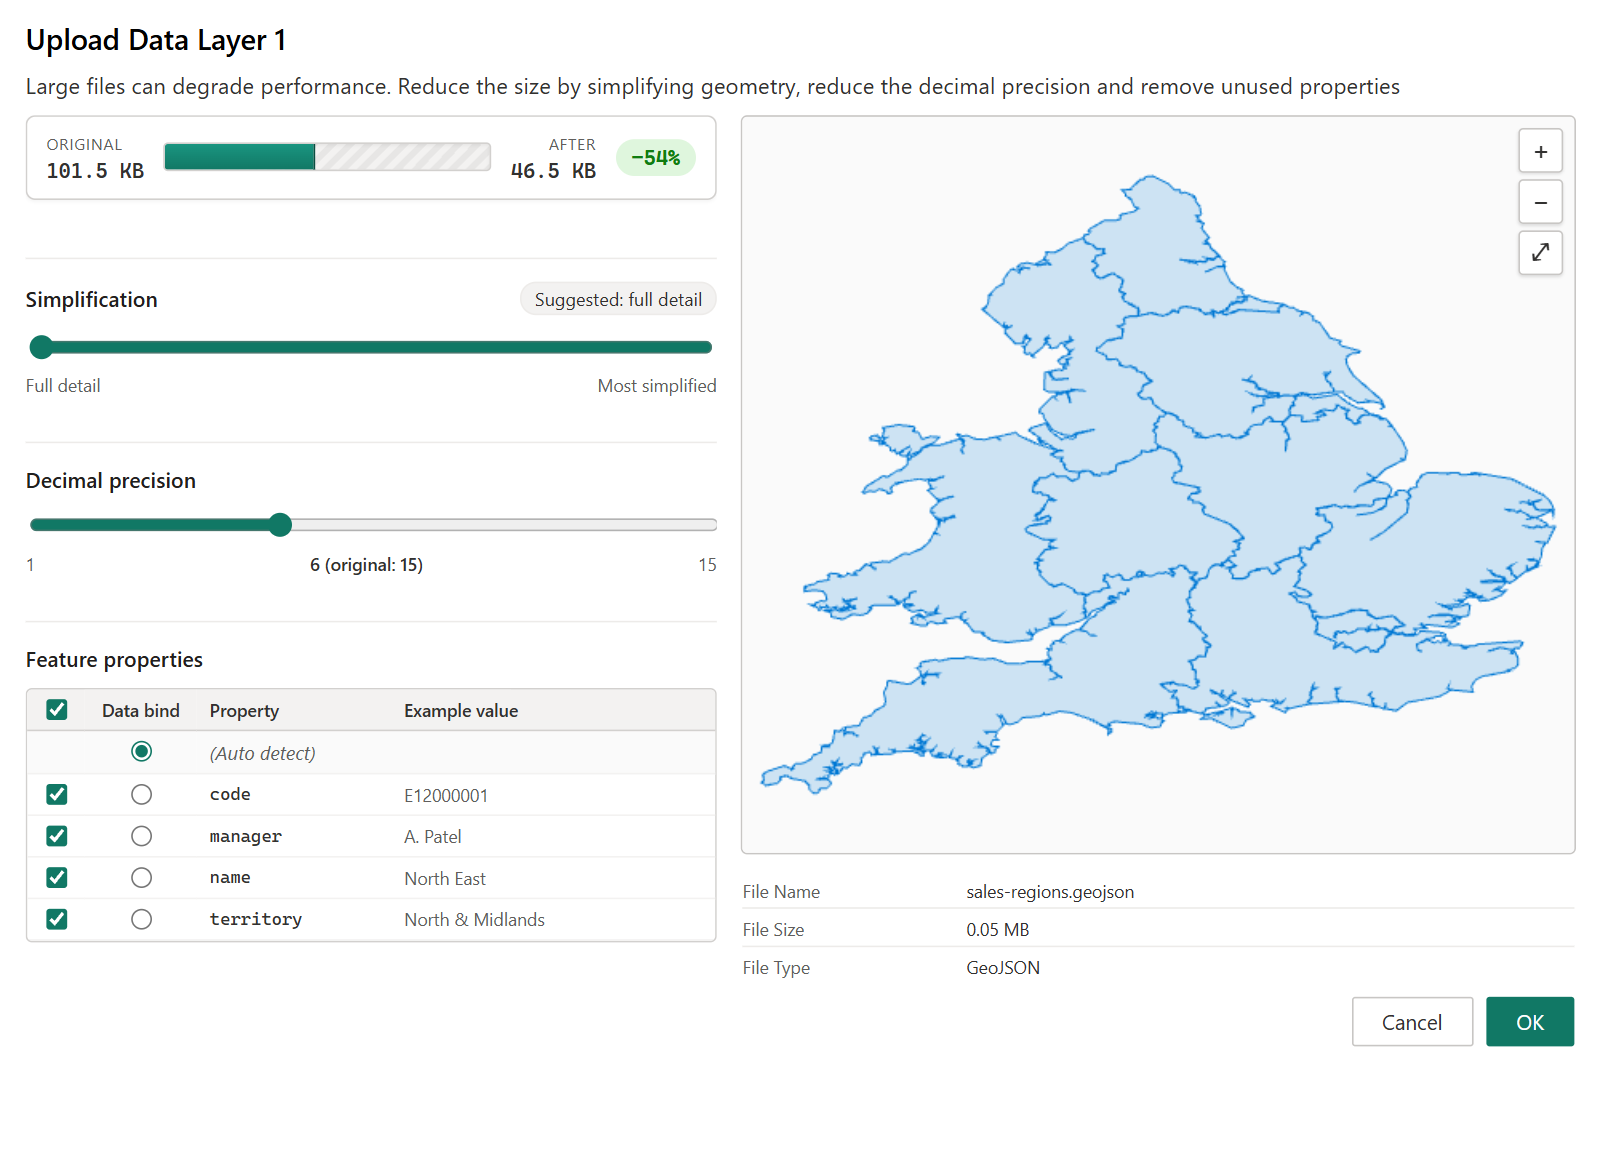
Task: Bind data to the name property
Action: pos(142,877)
